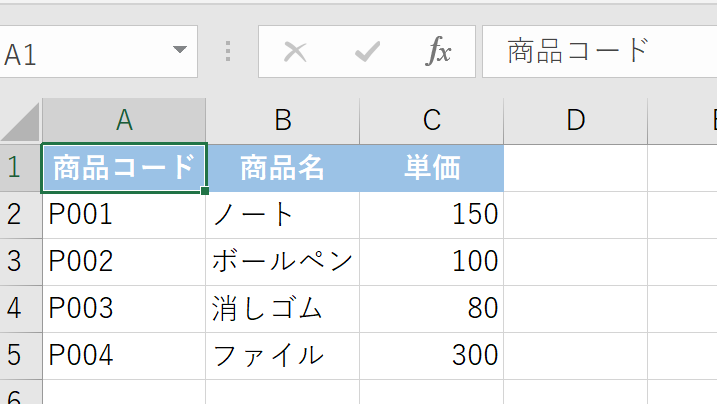This screenshot has height=404, width=717.
Task: Select the price cell 150
Action: tap(432, 215)
